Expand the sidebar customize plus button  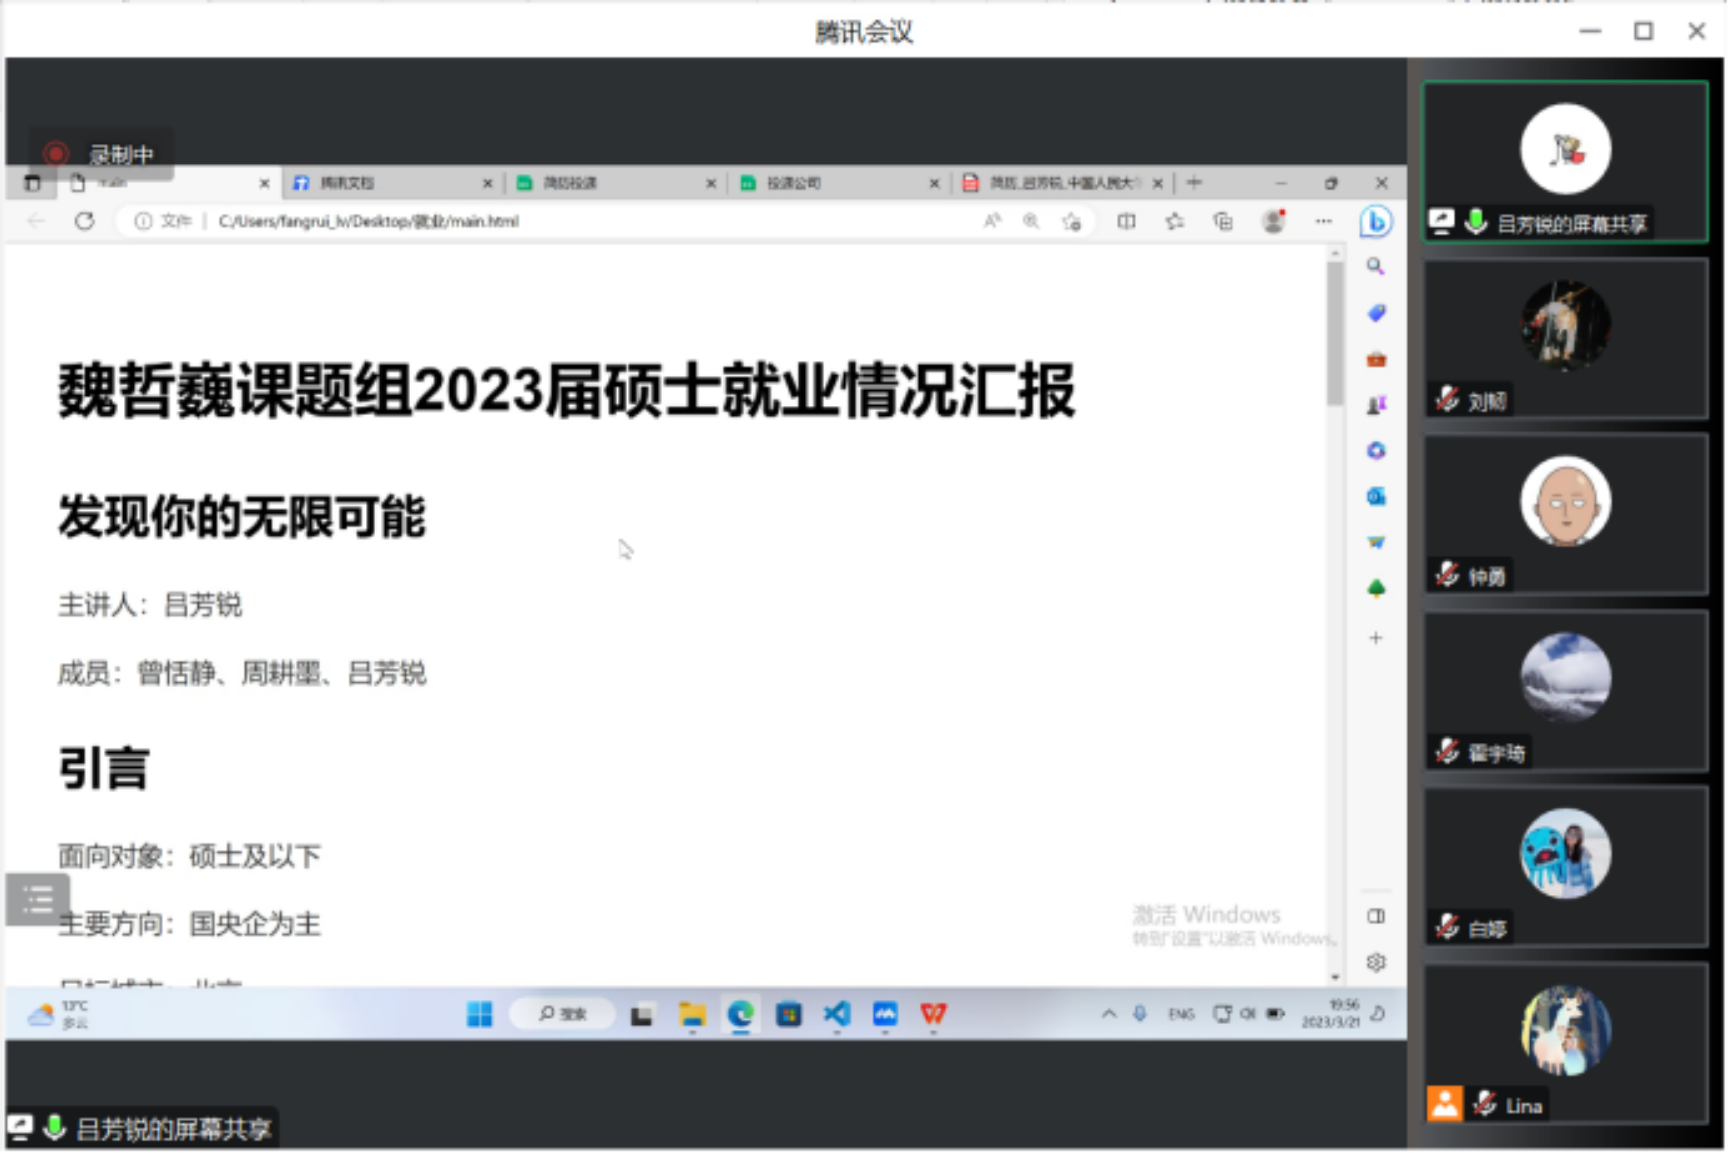[1376, 638]
